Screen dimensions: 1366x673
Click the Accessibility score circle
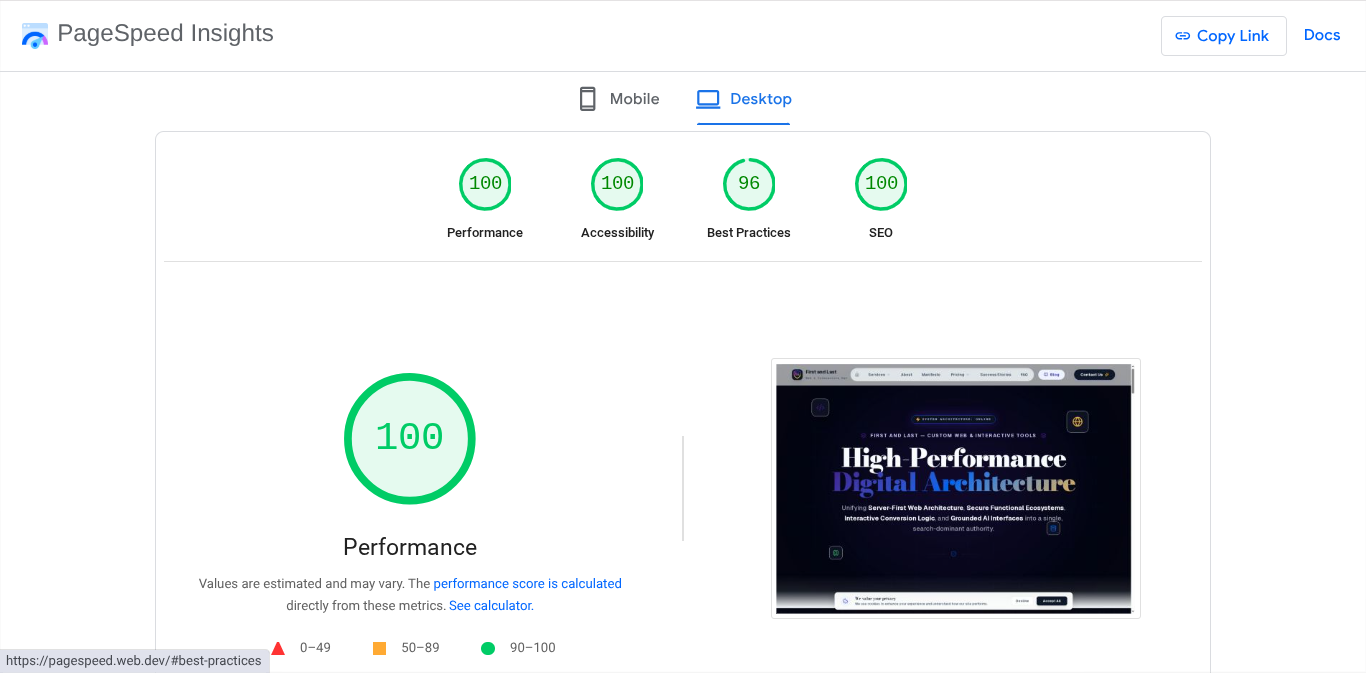point(617,184)
